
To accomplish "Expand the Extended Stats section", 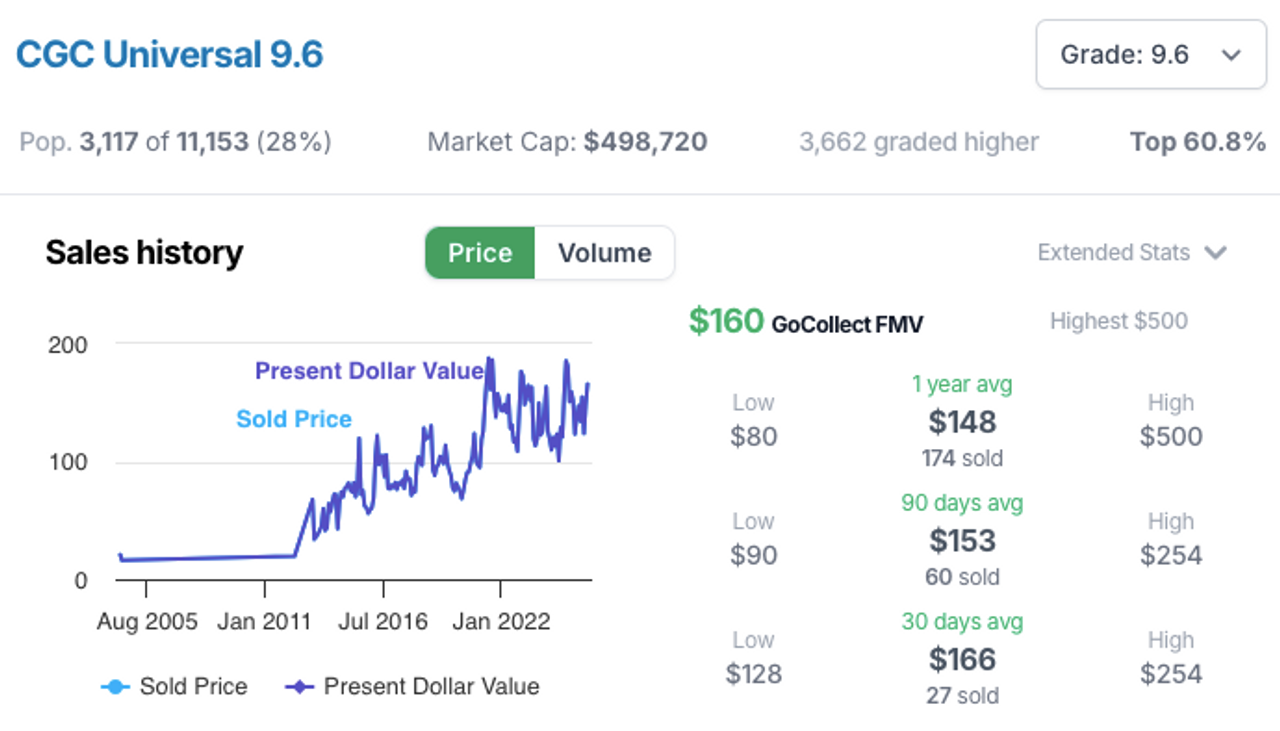I will point(1114,253).
